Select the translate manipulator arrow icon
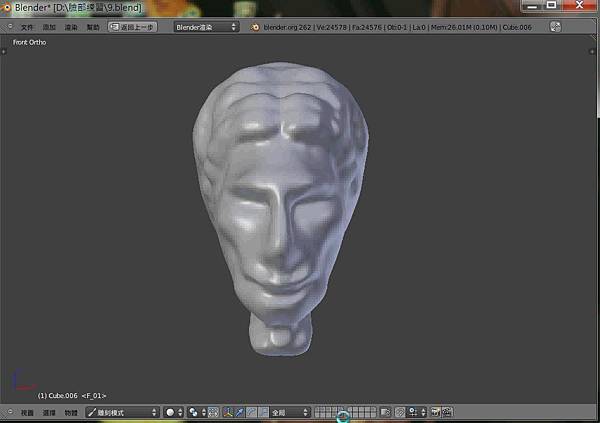Viewport: 600px width, 423px height. 239,412
